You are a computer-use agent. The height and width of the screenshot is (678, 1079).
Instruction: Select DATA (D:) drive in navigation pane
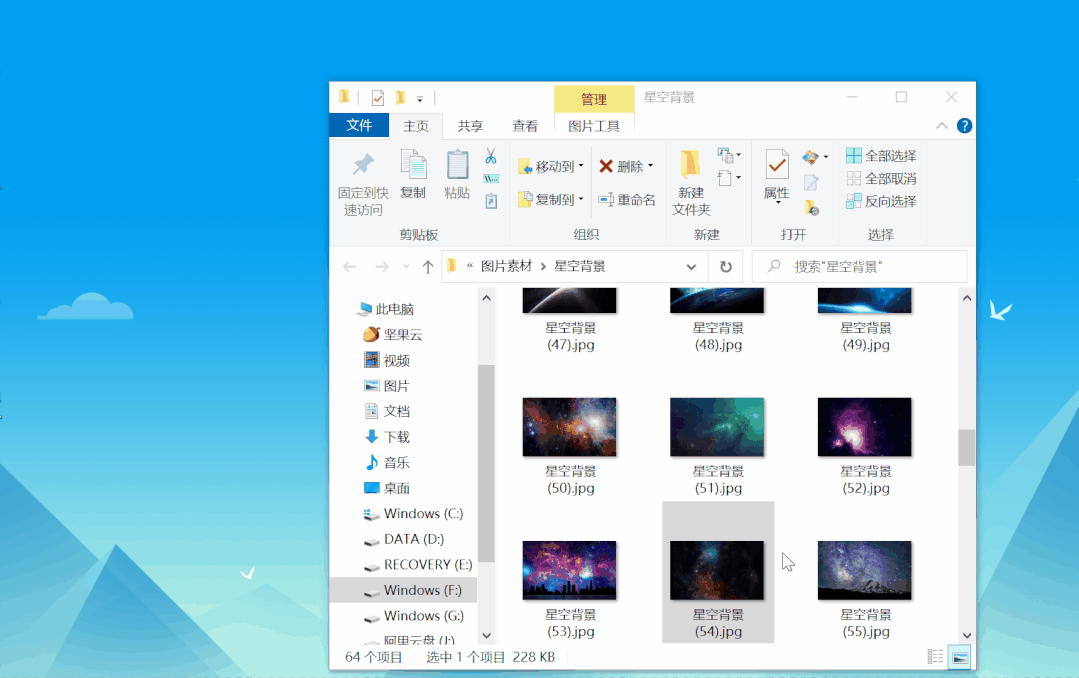[404, 539]
